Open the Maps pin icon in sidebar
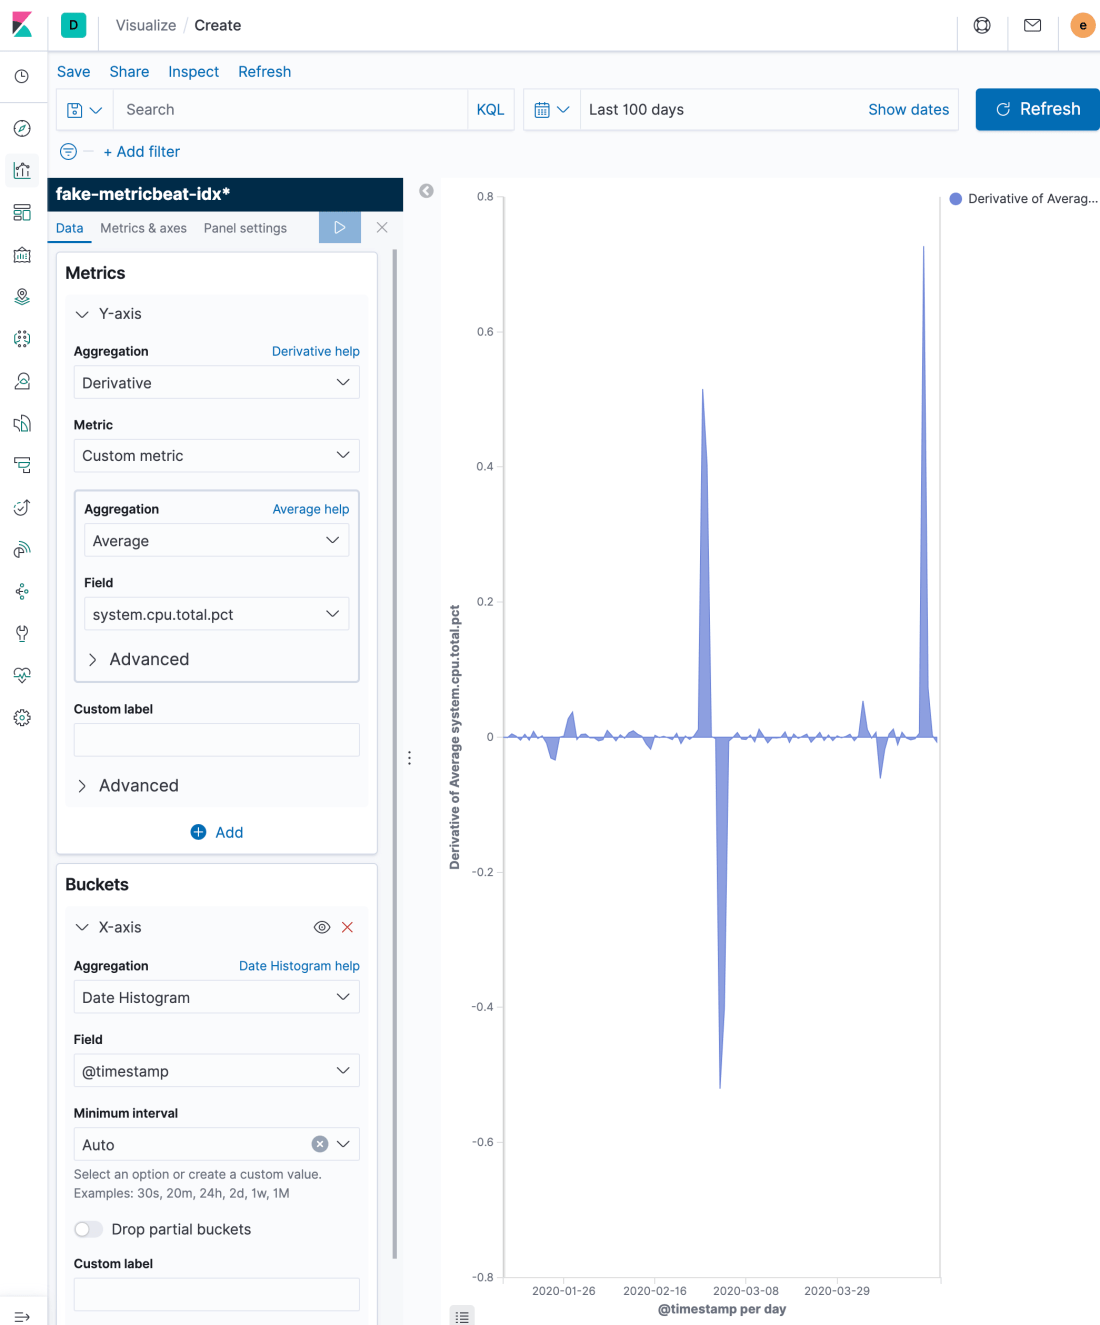Screen dimensions: 1100x1325 point(22,297)
